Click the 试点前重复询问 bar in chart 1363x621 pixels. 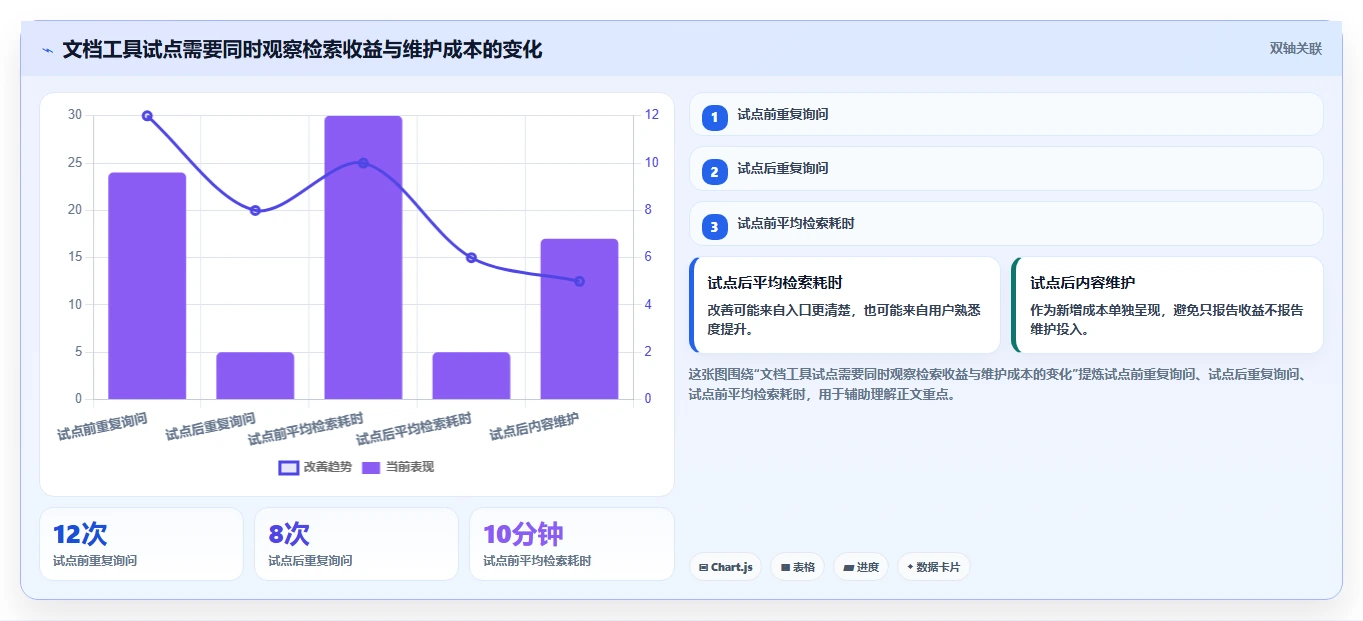pos(147,286)
